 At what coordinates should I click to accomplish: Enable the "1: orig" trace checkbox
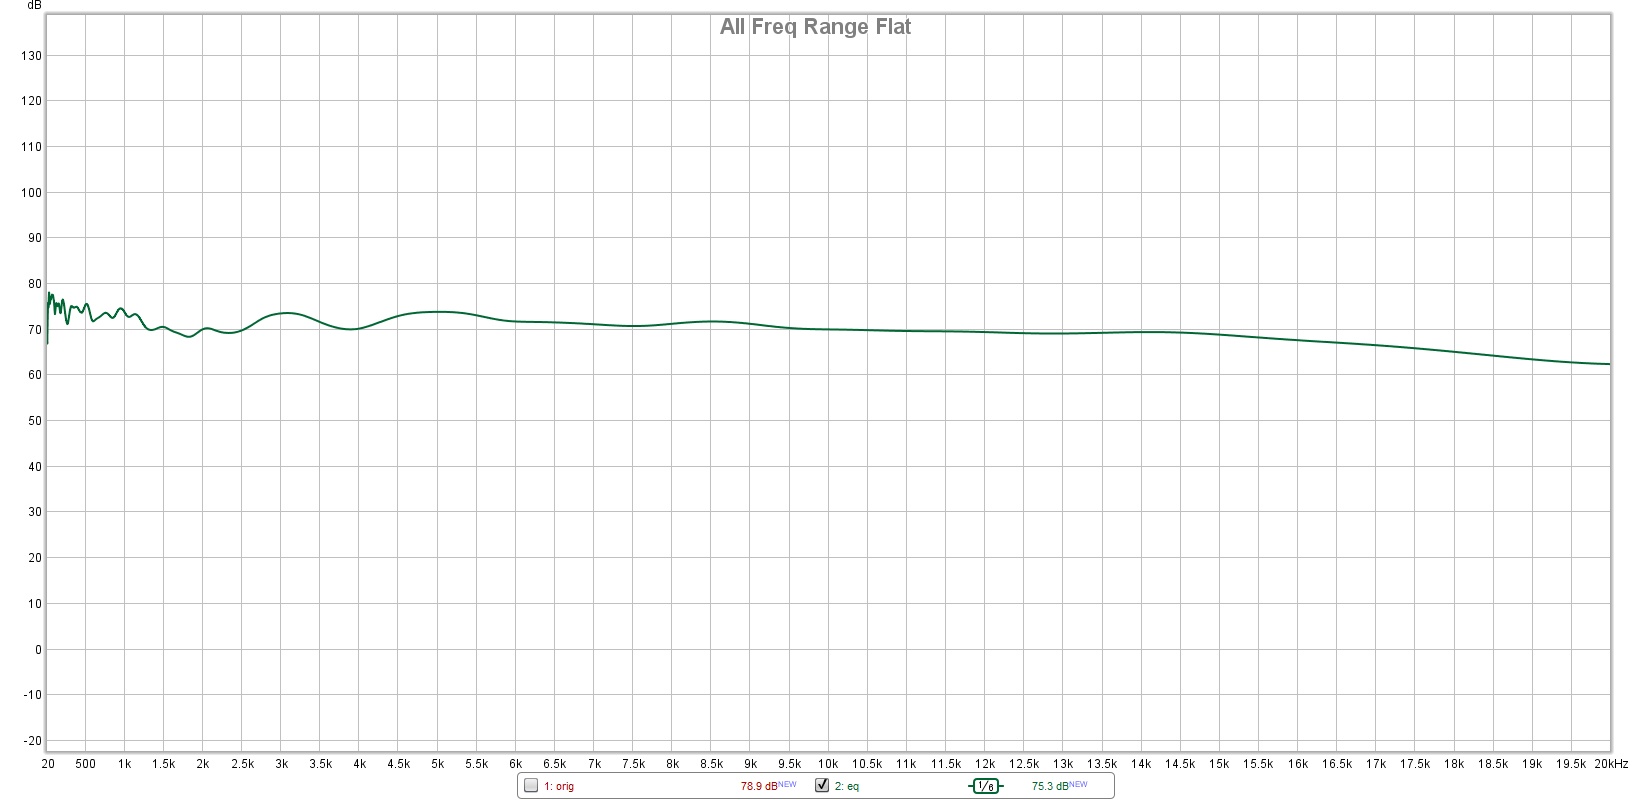pos(531,786)
